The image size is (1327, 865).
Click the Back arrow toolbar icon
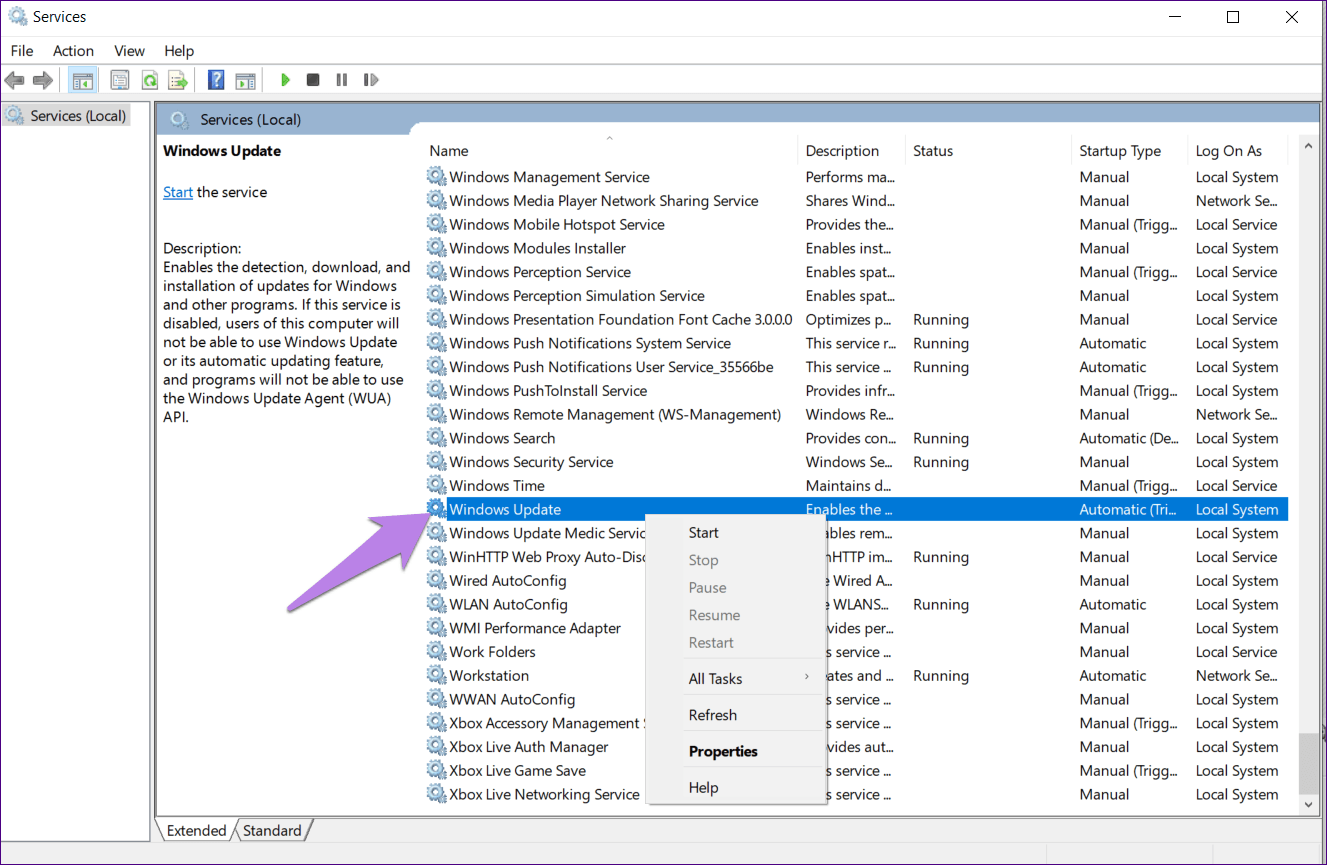15,80
